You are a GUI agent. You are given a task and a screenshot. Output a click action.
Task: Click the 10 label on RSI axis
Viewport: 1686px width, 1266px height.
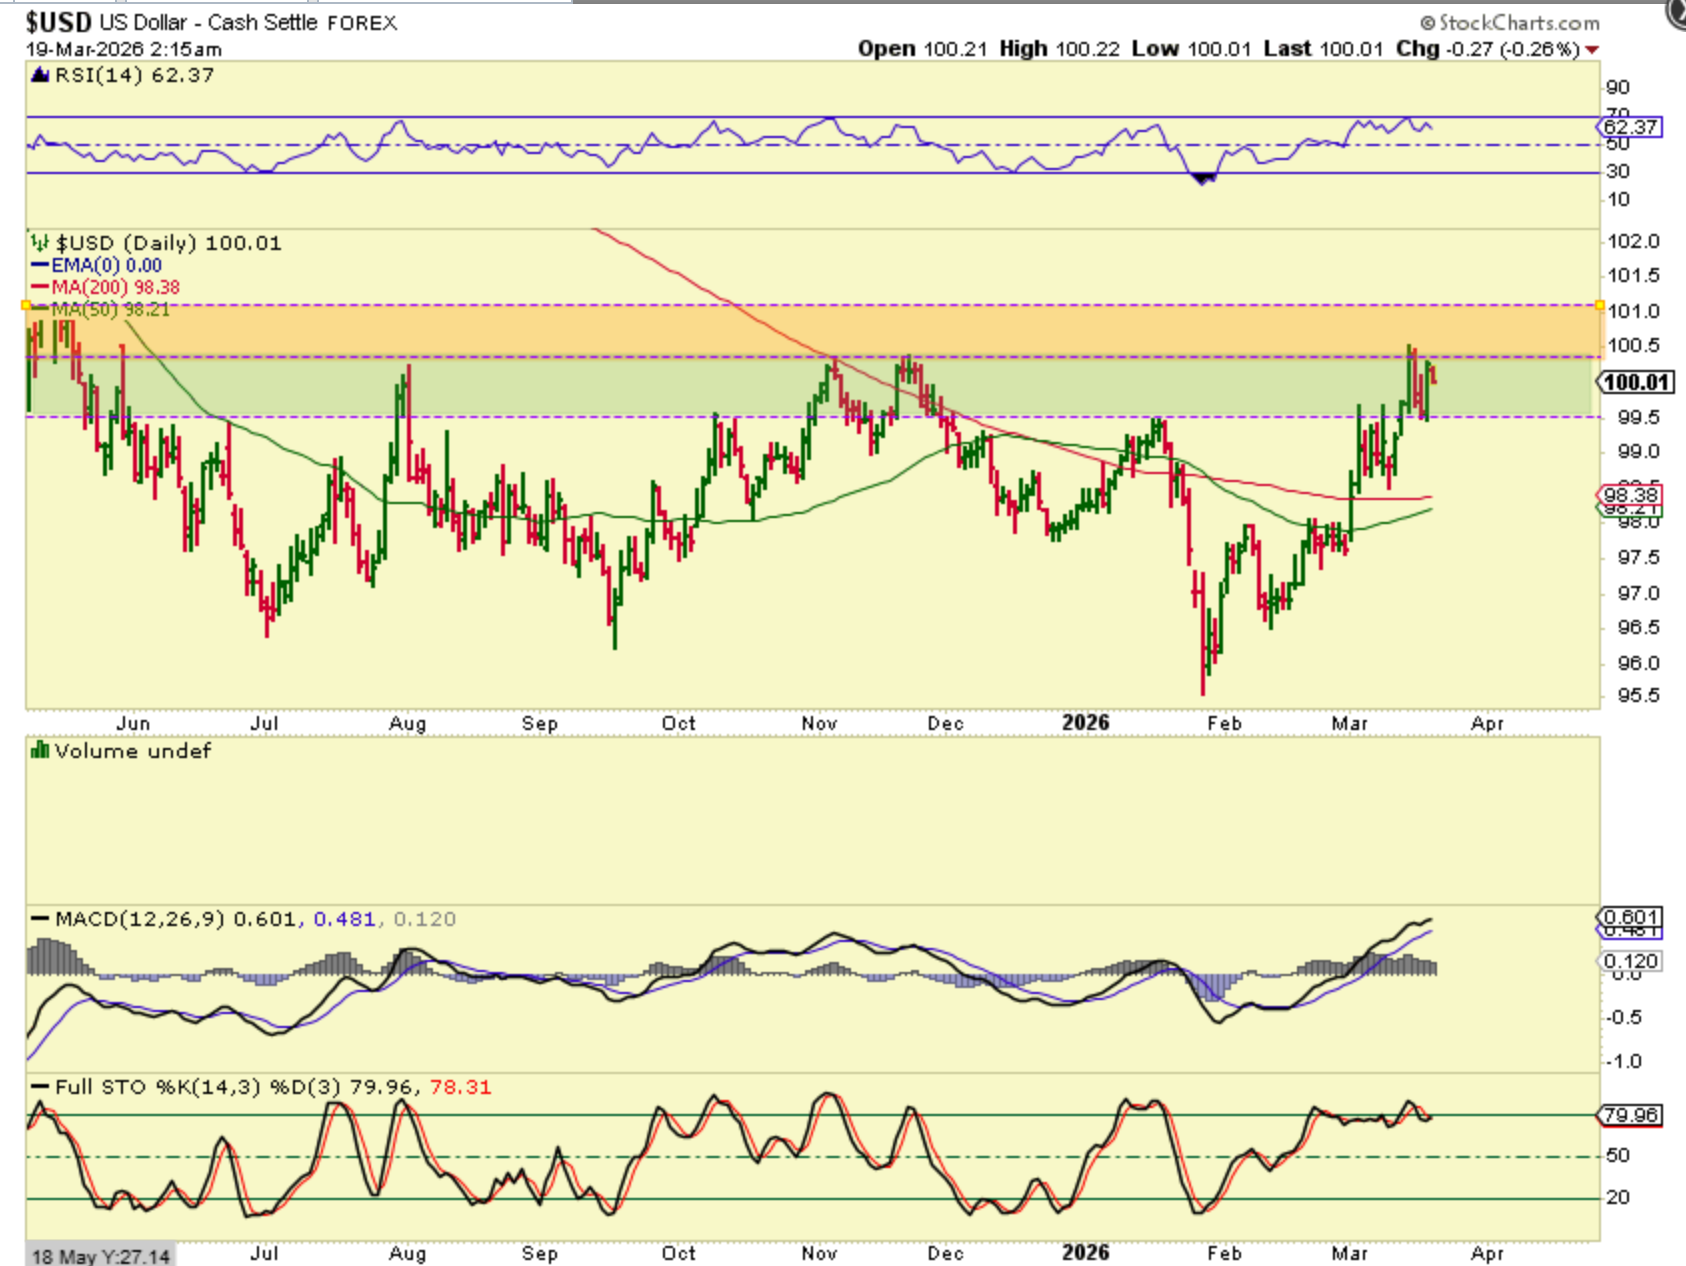tap(1618, 199)
